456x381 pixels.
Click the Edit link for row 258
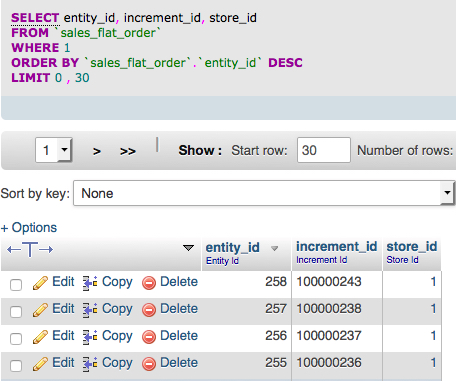[x=63, y=282]
